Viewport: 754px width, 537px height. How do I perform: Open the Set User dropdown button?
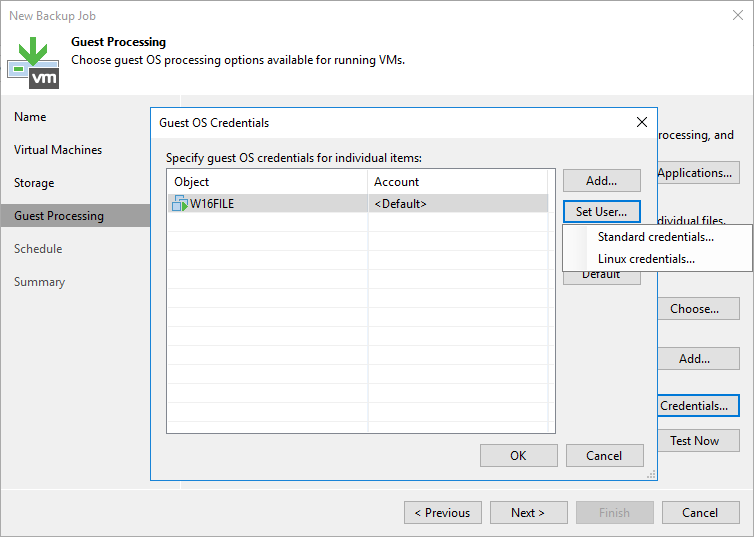601,212
